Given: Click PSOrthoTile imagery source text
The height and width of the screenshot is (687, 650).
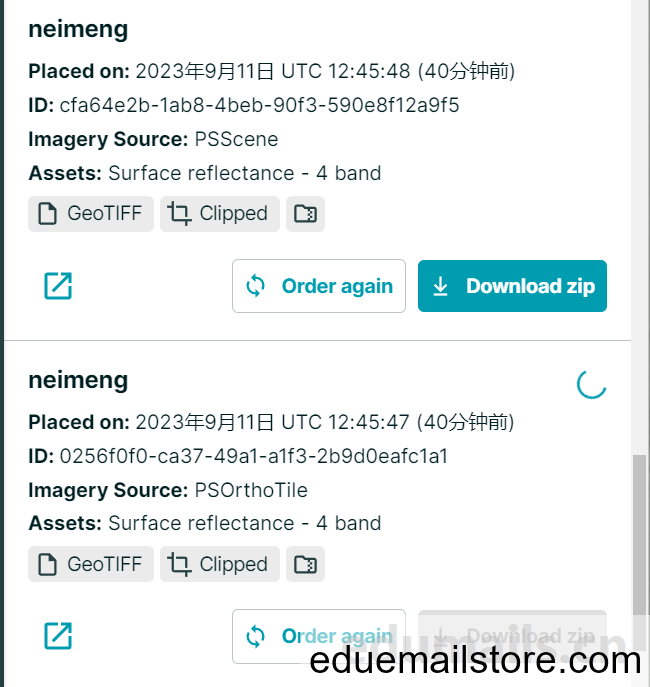Looking at the screenshot, I should click(x=251, y=490).
